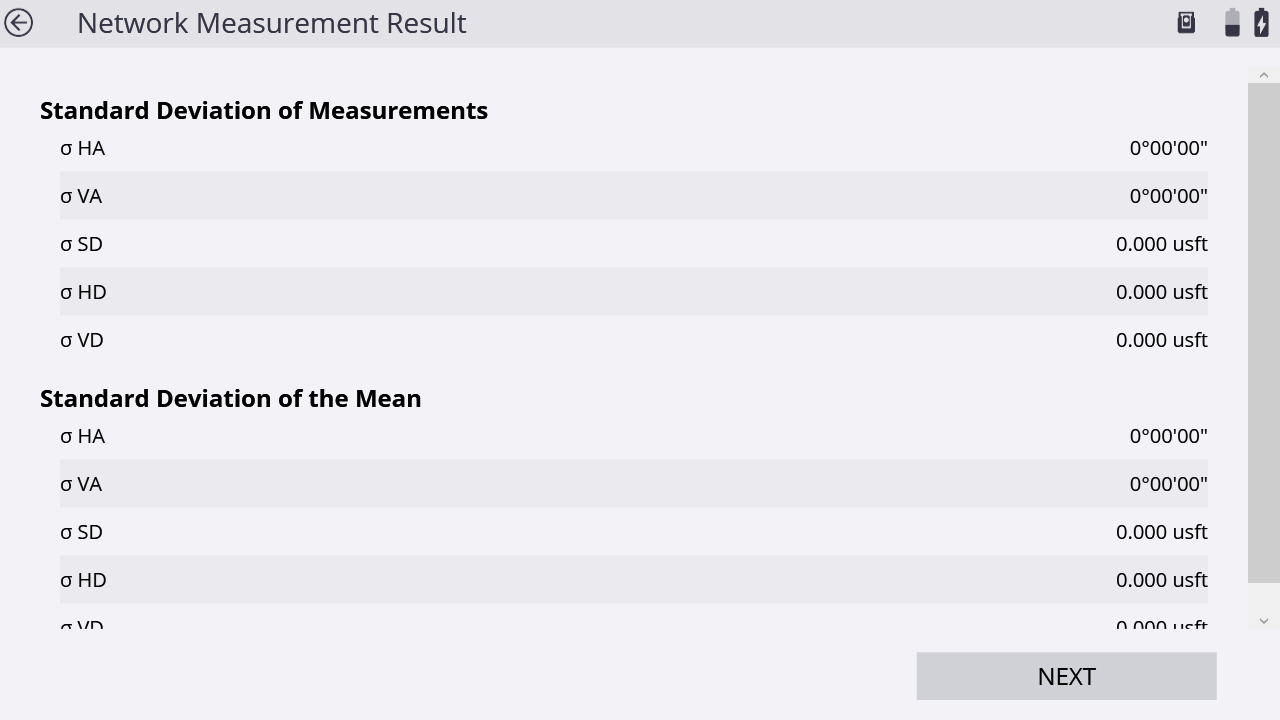Select σ VD row under Measurements
This screenshot has width=1280, height=720.
tap(634, 340)
